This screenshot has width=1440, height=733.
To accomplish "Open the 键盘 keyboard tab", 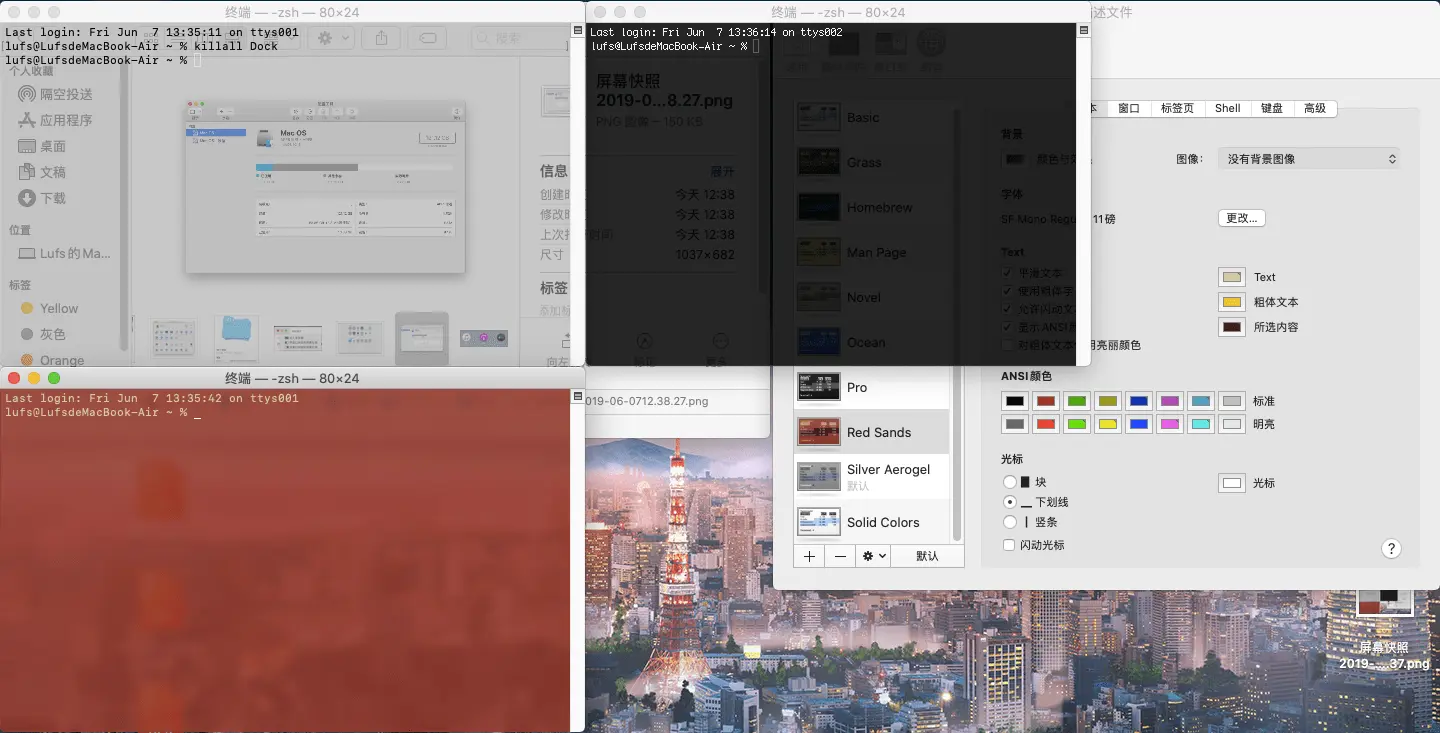I will (1271, 108).
